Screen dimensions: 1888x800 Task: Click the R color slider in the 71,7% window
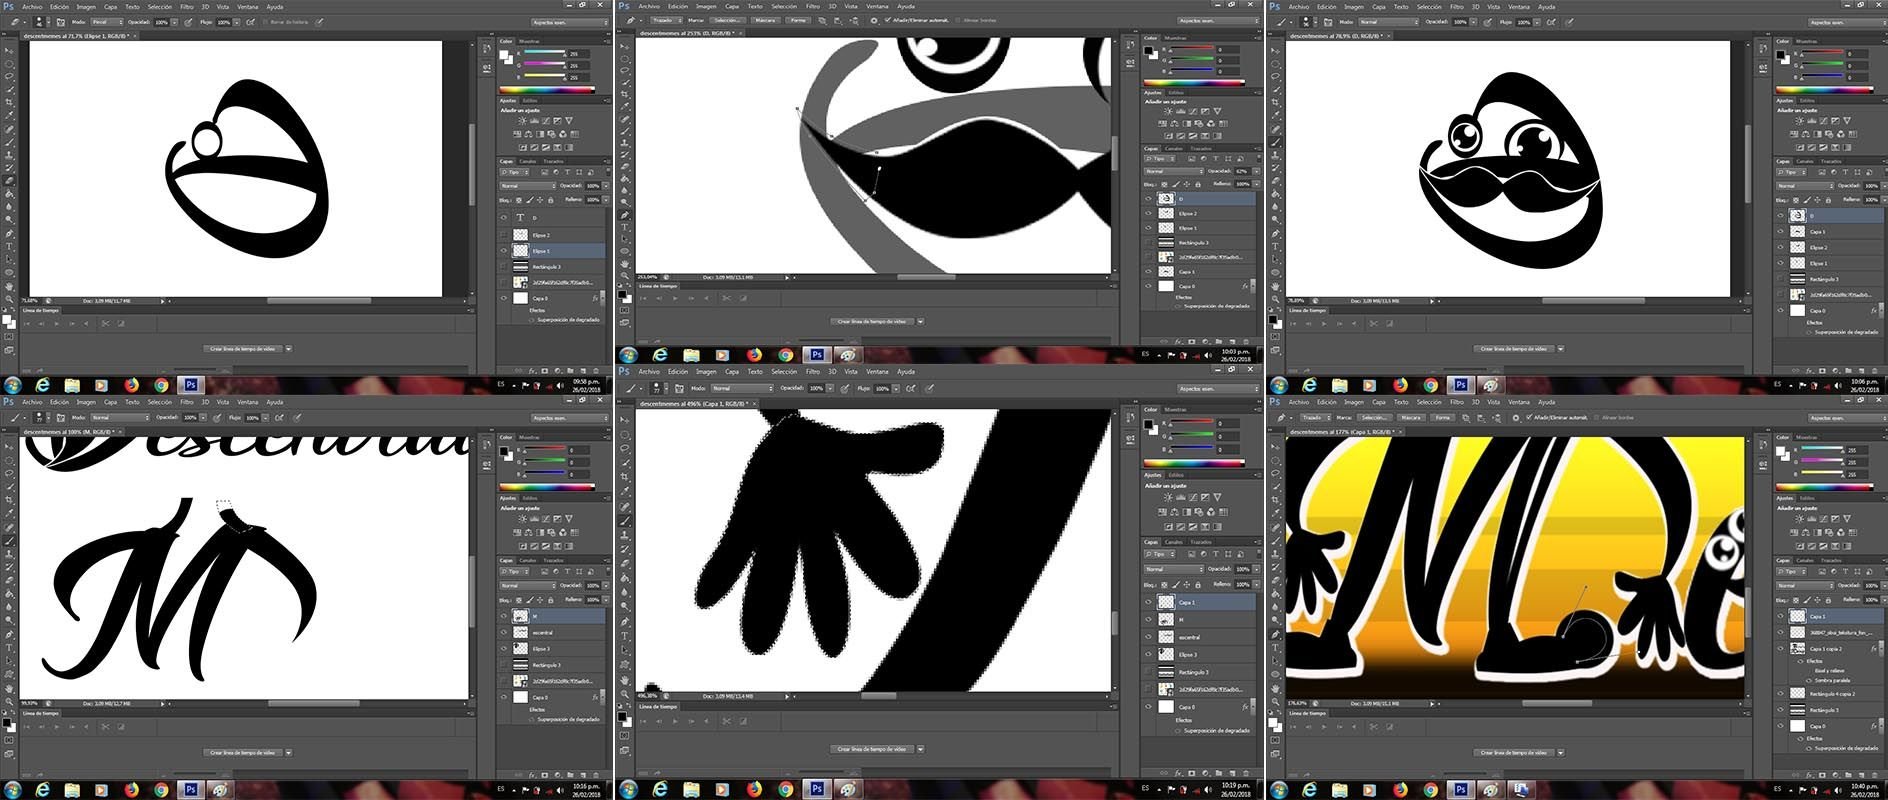pos(544,53)
